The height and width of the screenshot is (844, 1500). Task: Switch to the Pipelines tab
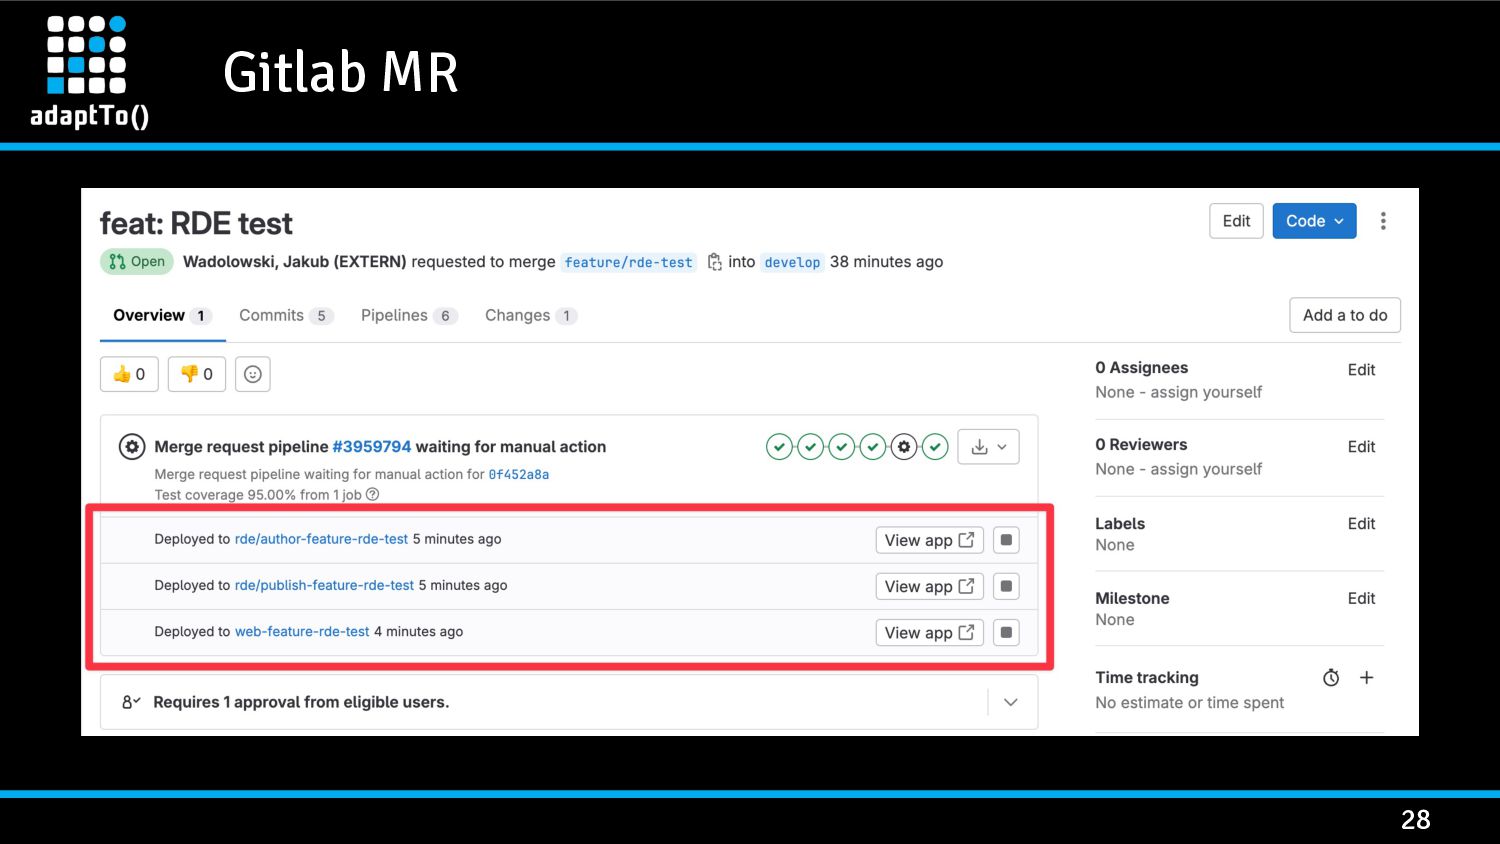408,315
